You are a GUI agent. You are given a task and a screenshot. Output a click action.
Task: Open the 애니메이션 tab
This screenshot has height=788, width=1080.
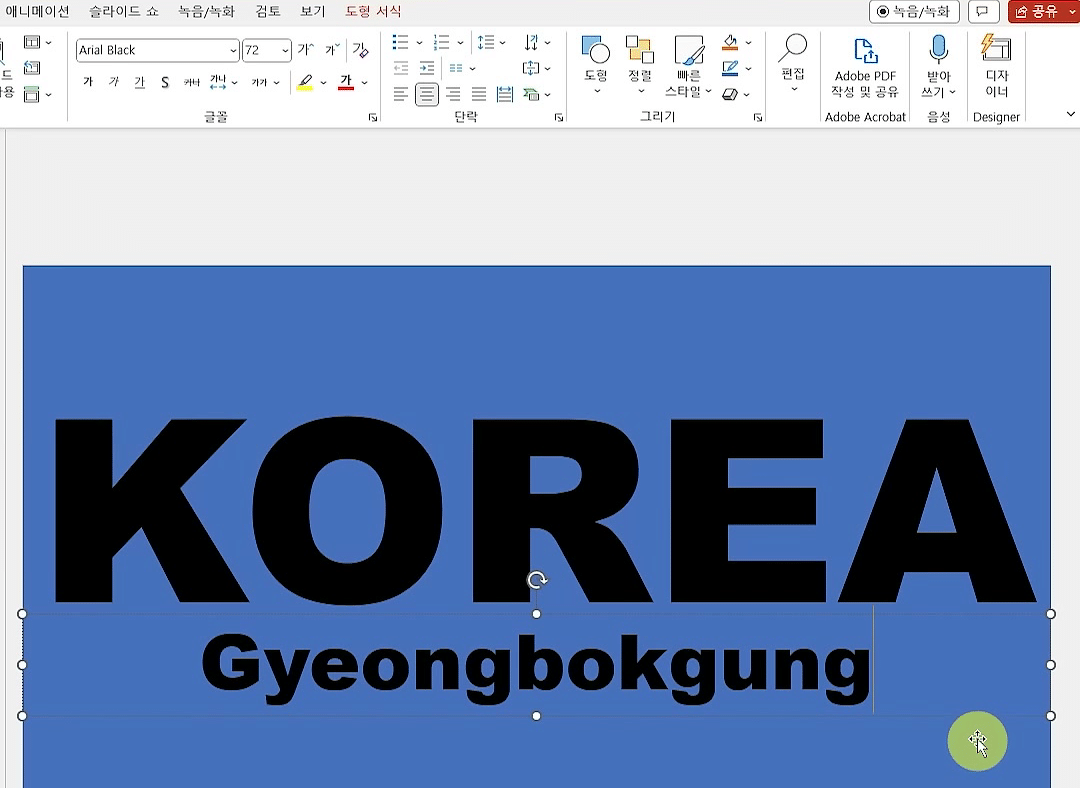pos(37,11)
